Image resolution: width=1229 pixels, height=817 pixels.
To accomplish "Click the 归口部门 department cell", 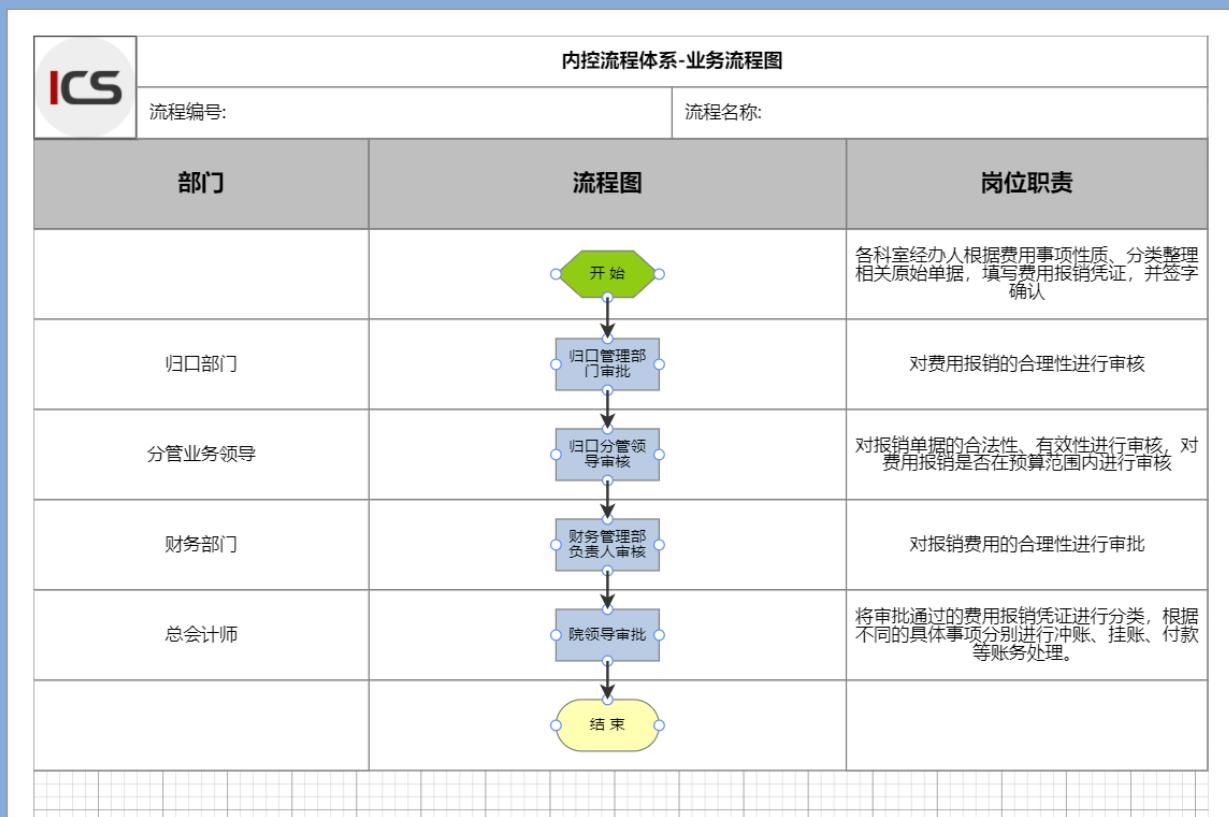I will pos(201,364).
